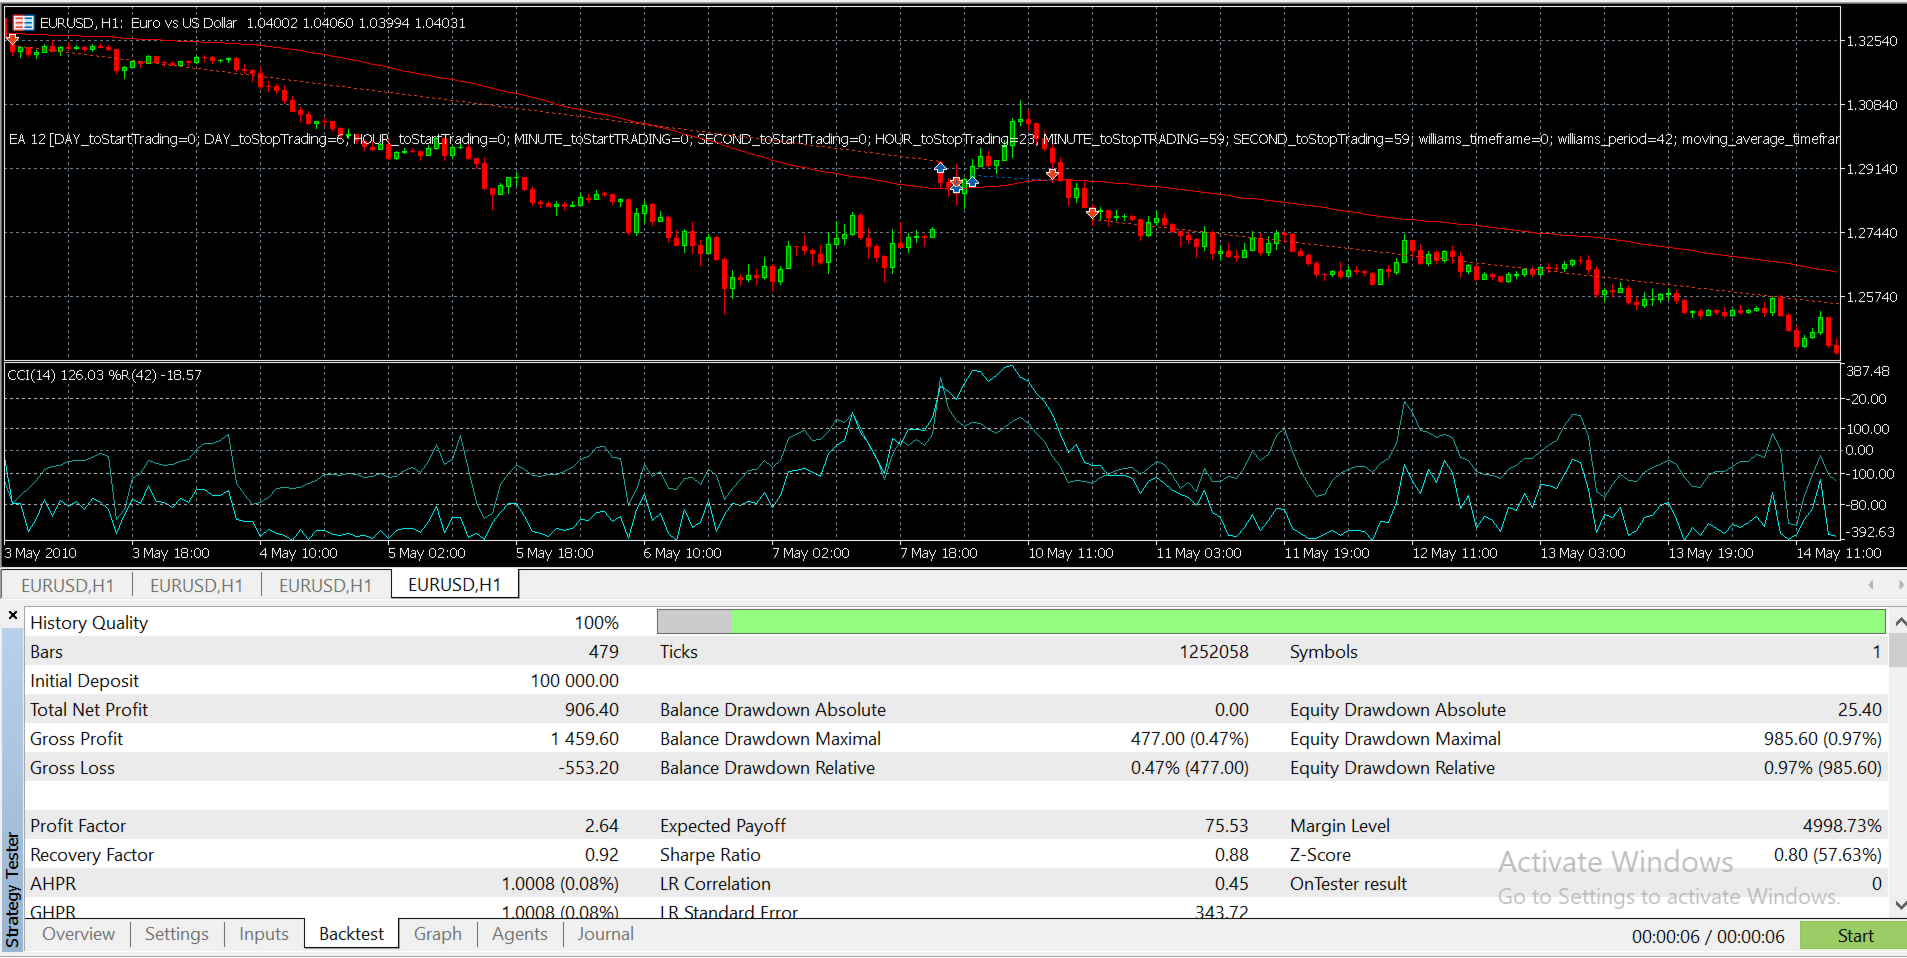The height and width of the screenshot is (958, 1907).
Task: Show the Graph tab
Action: coord(438,934)
